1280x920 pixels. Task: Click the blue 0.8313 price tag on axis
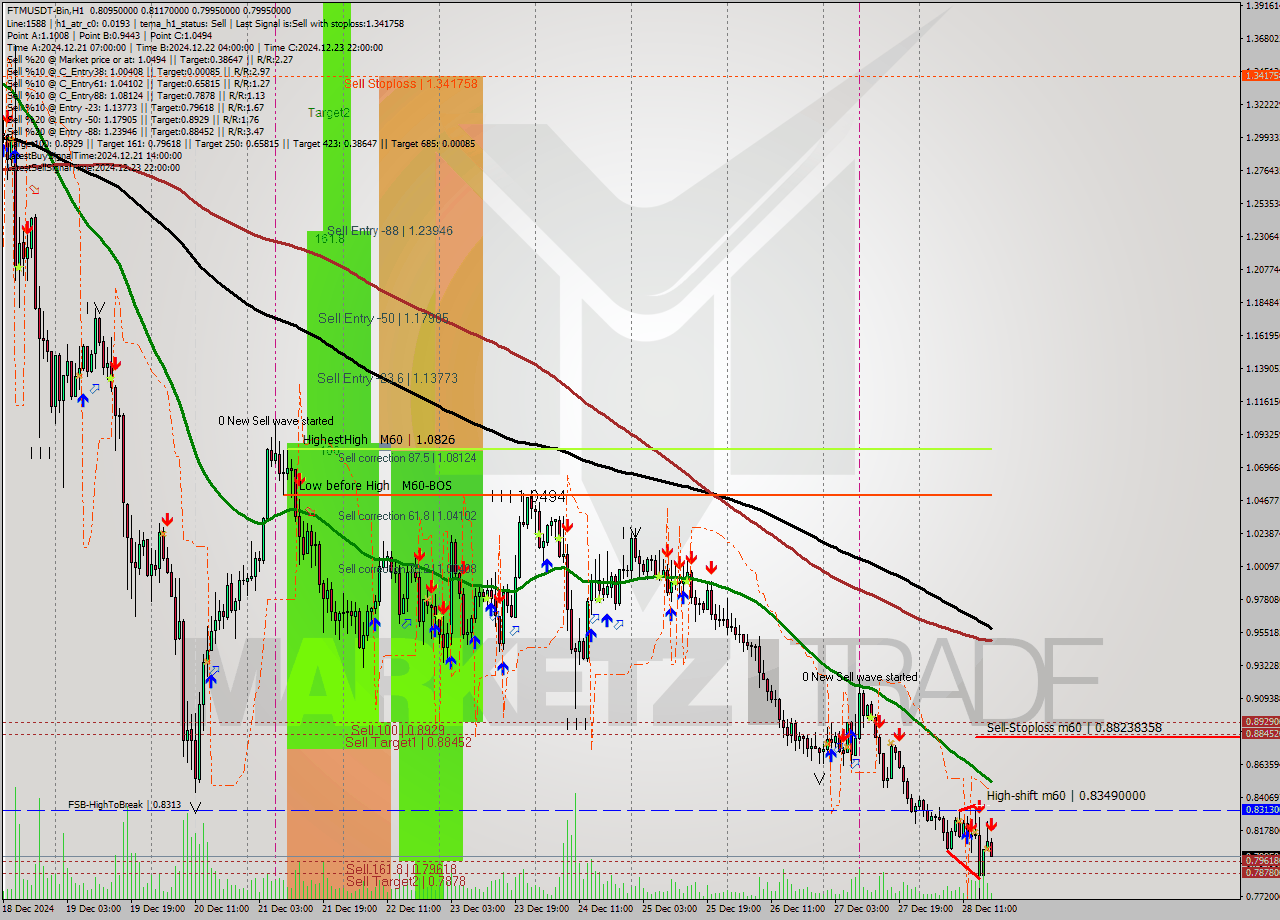[1260, 810]
